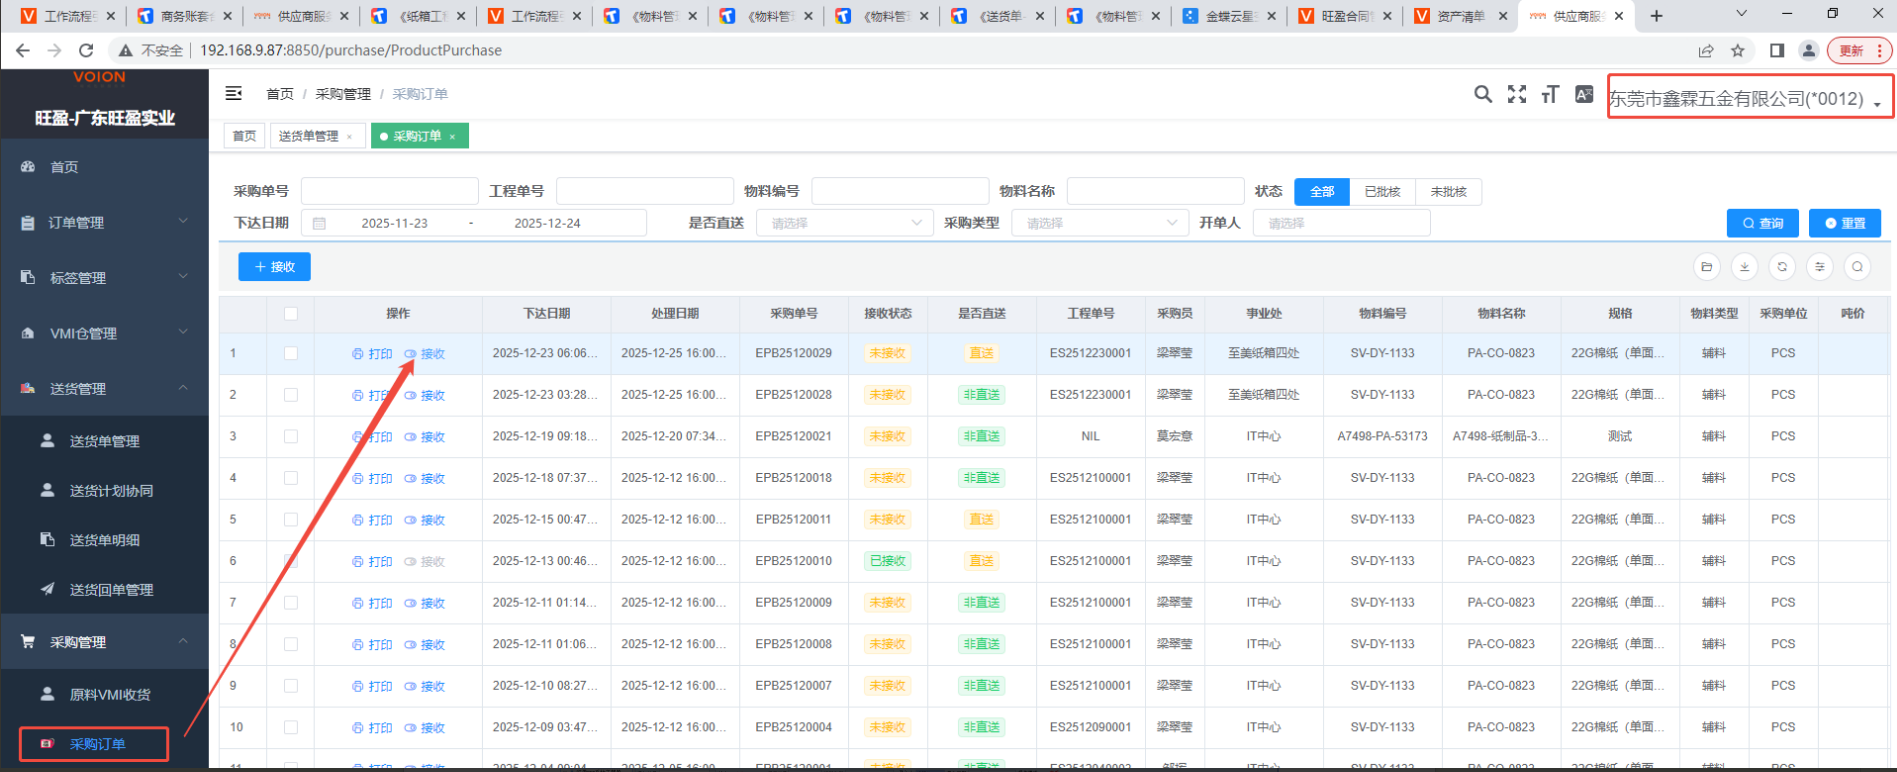The width and height of the screenshot is (1897, 772).
Task: Open the header search magnifier icon
Action: 1483,94
